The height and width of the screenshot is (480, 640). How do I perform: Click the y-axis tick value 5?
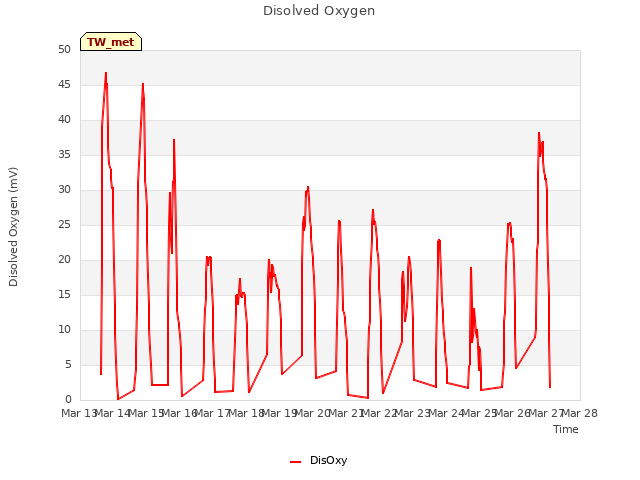coord(68,364)
